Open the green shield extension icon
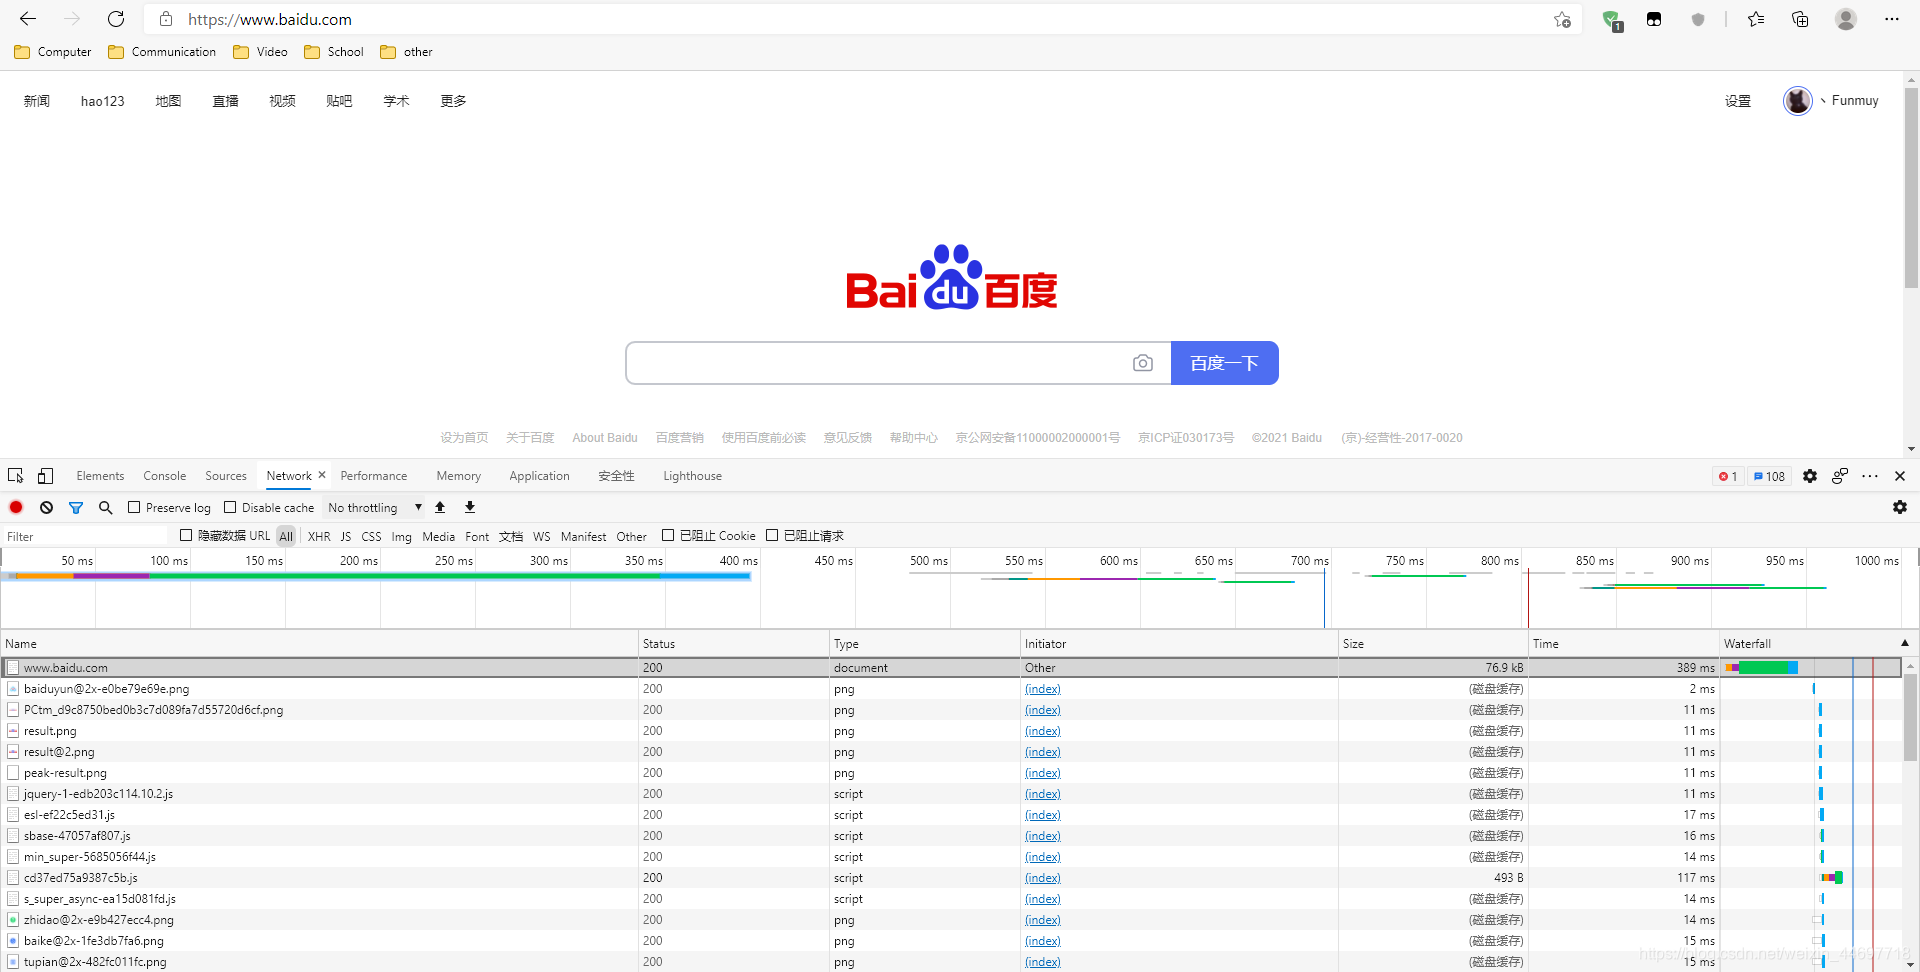This screenshot has width=1920, height=972. [x=1611, y=20]
